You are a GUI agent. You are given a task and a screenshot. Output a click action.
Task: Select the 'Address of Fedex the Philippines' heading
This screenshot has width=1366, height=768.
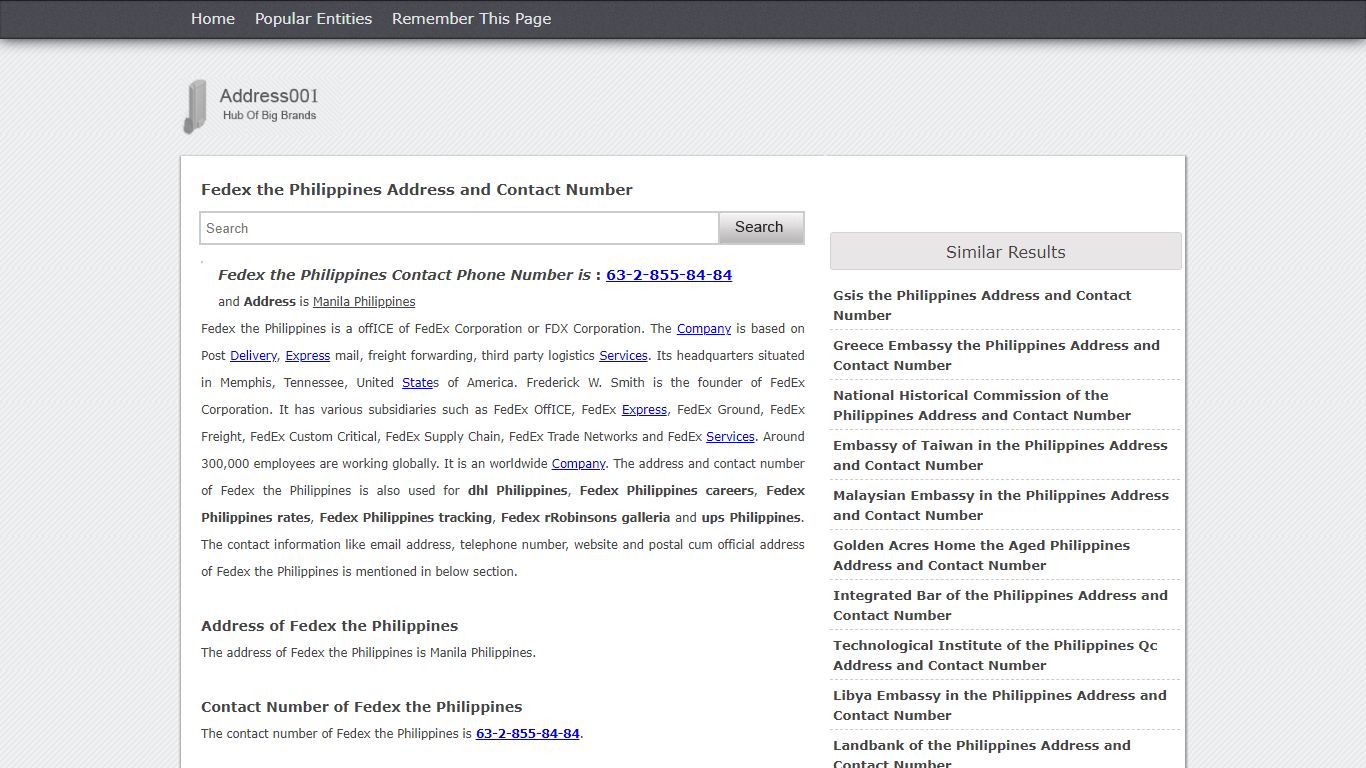(329, 626)
